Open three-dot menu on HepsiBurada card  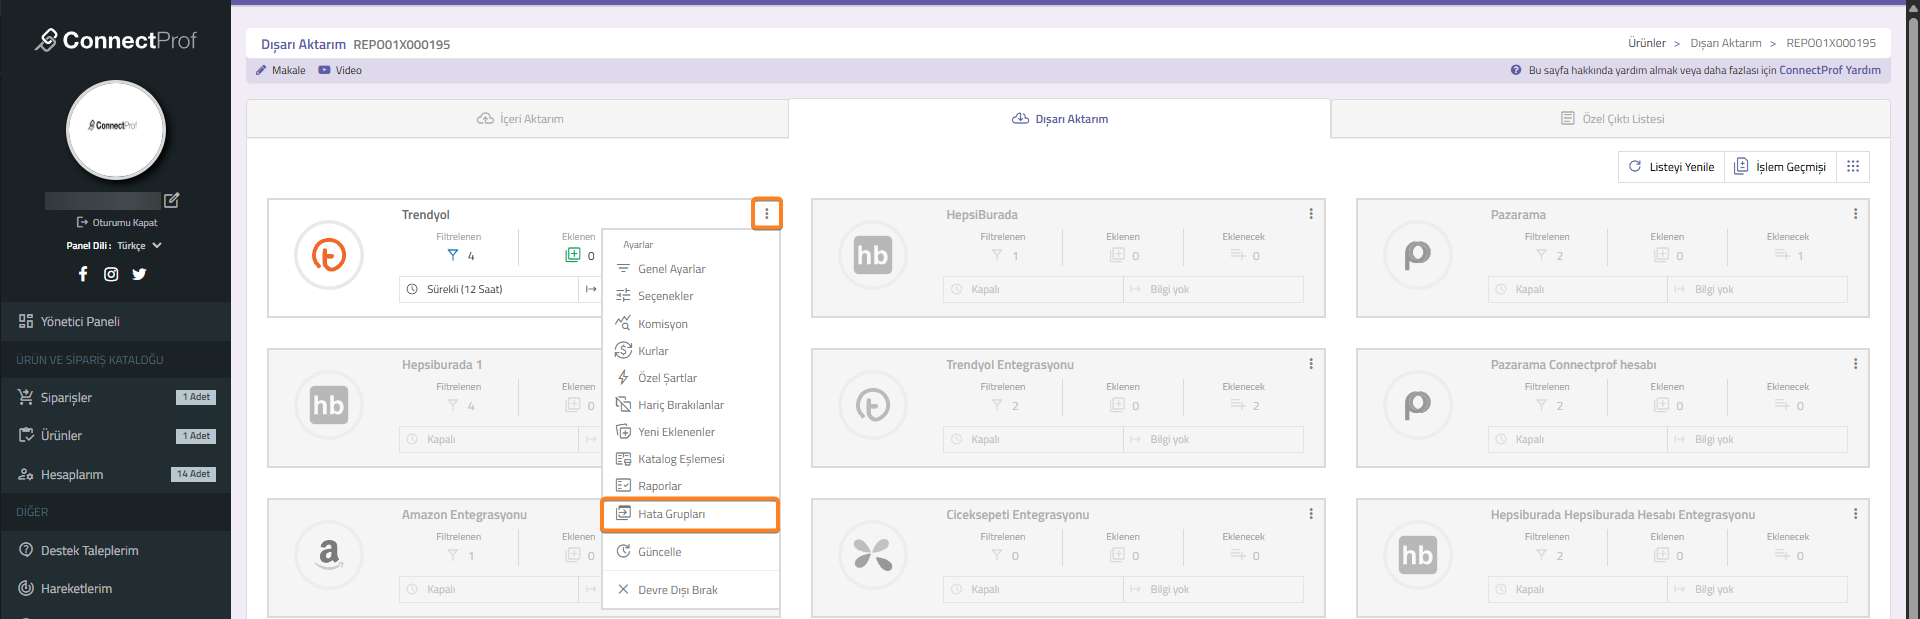point(1311,214)
